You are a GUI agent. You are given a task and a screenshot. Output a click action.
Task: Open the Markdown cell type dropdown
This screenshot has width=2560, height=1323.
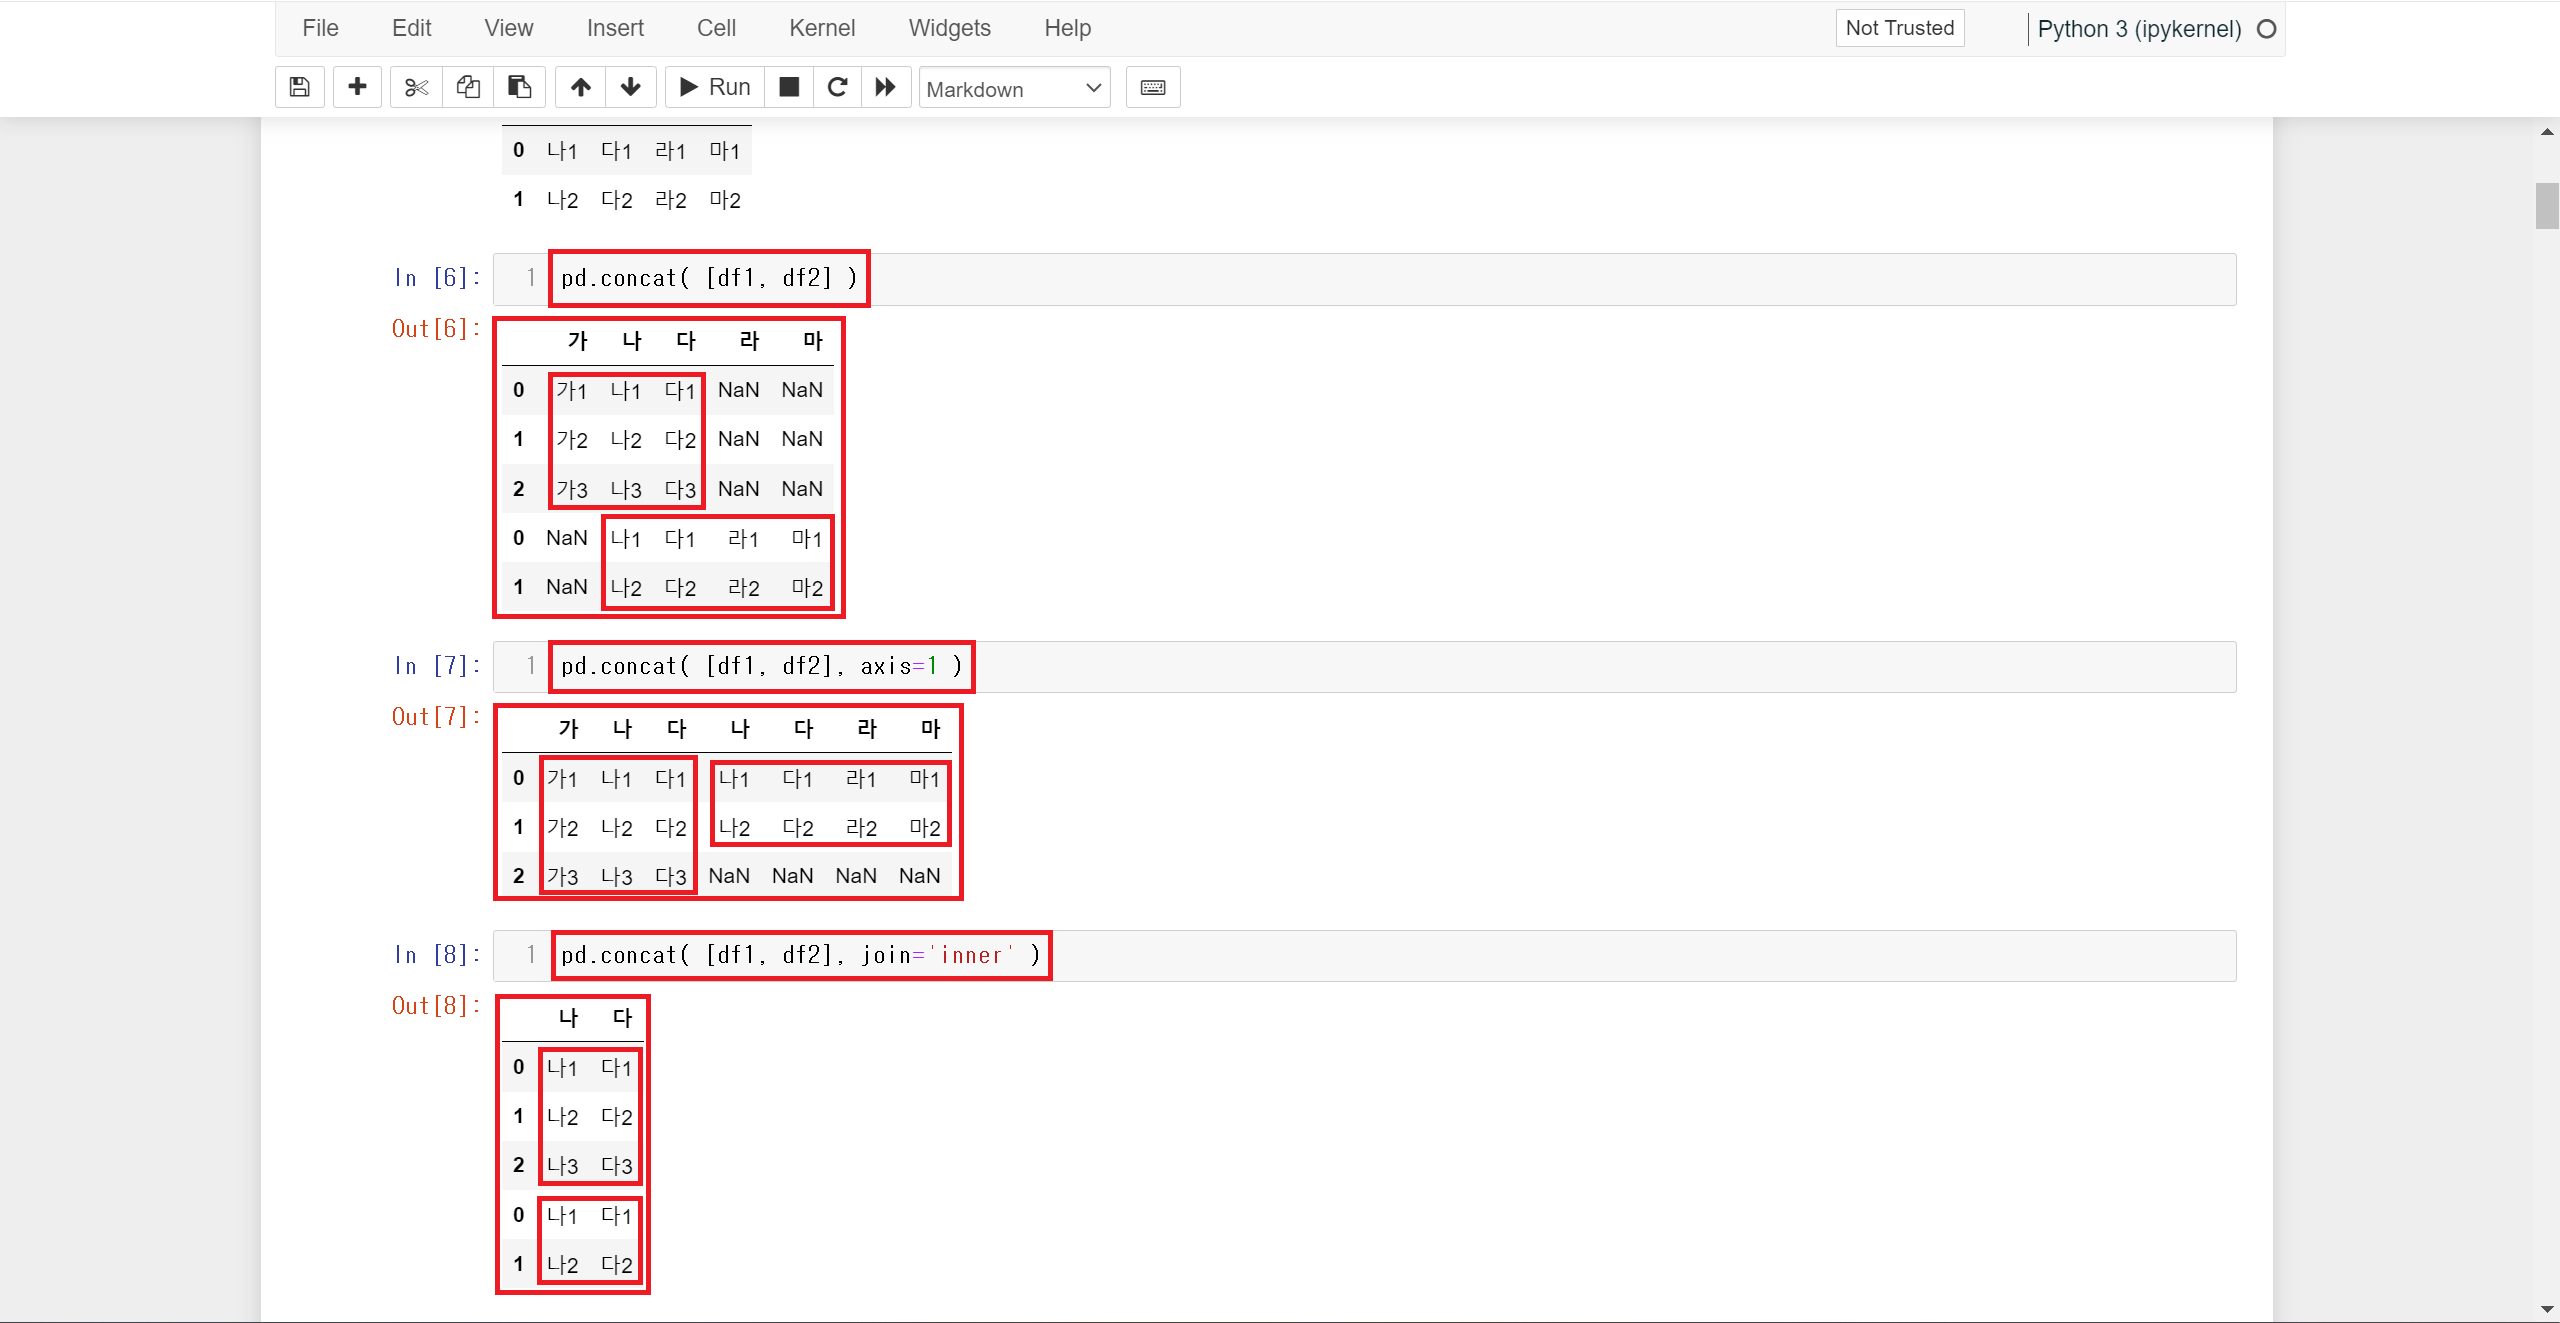coord(1014,89)
